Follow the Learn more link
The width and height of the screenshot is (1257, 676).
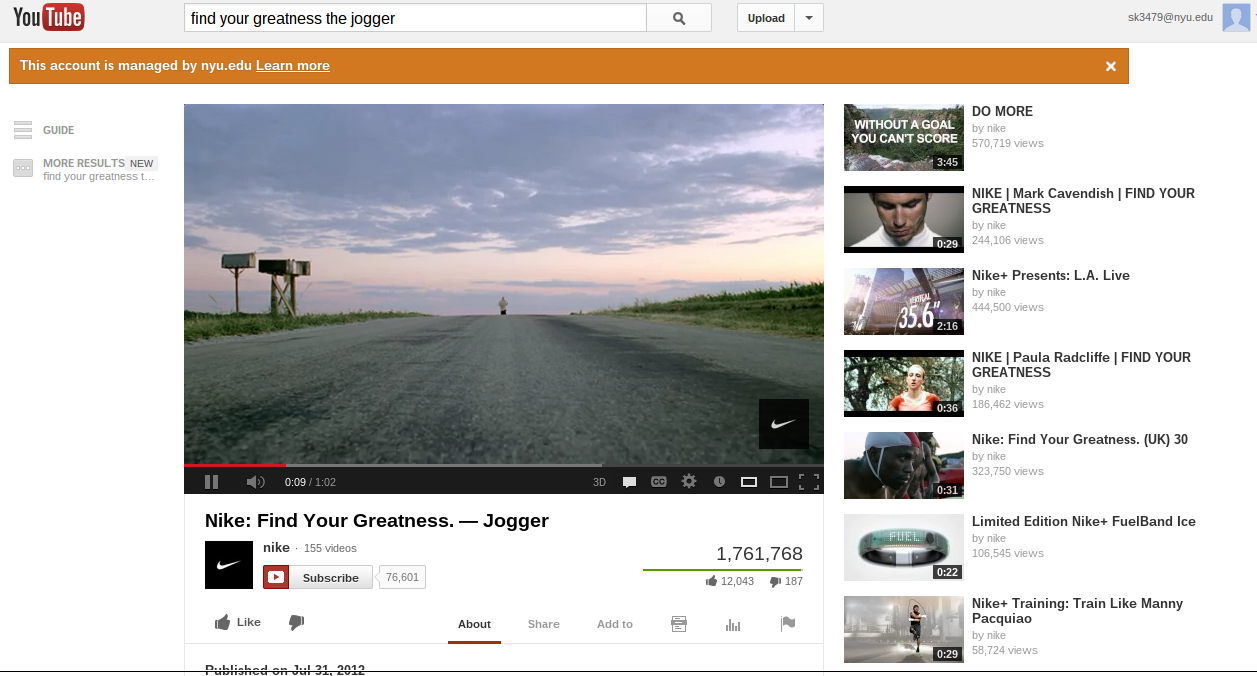(293, 66)
